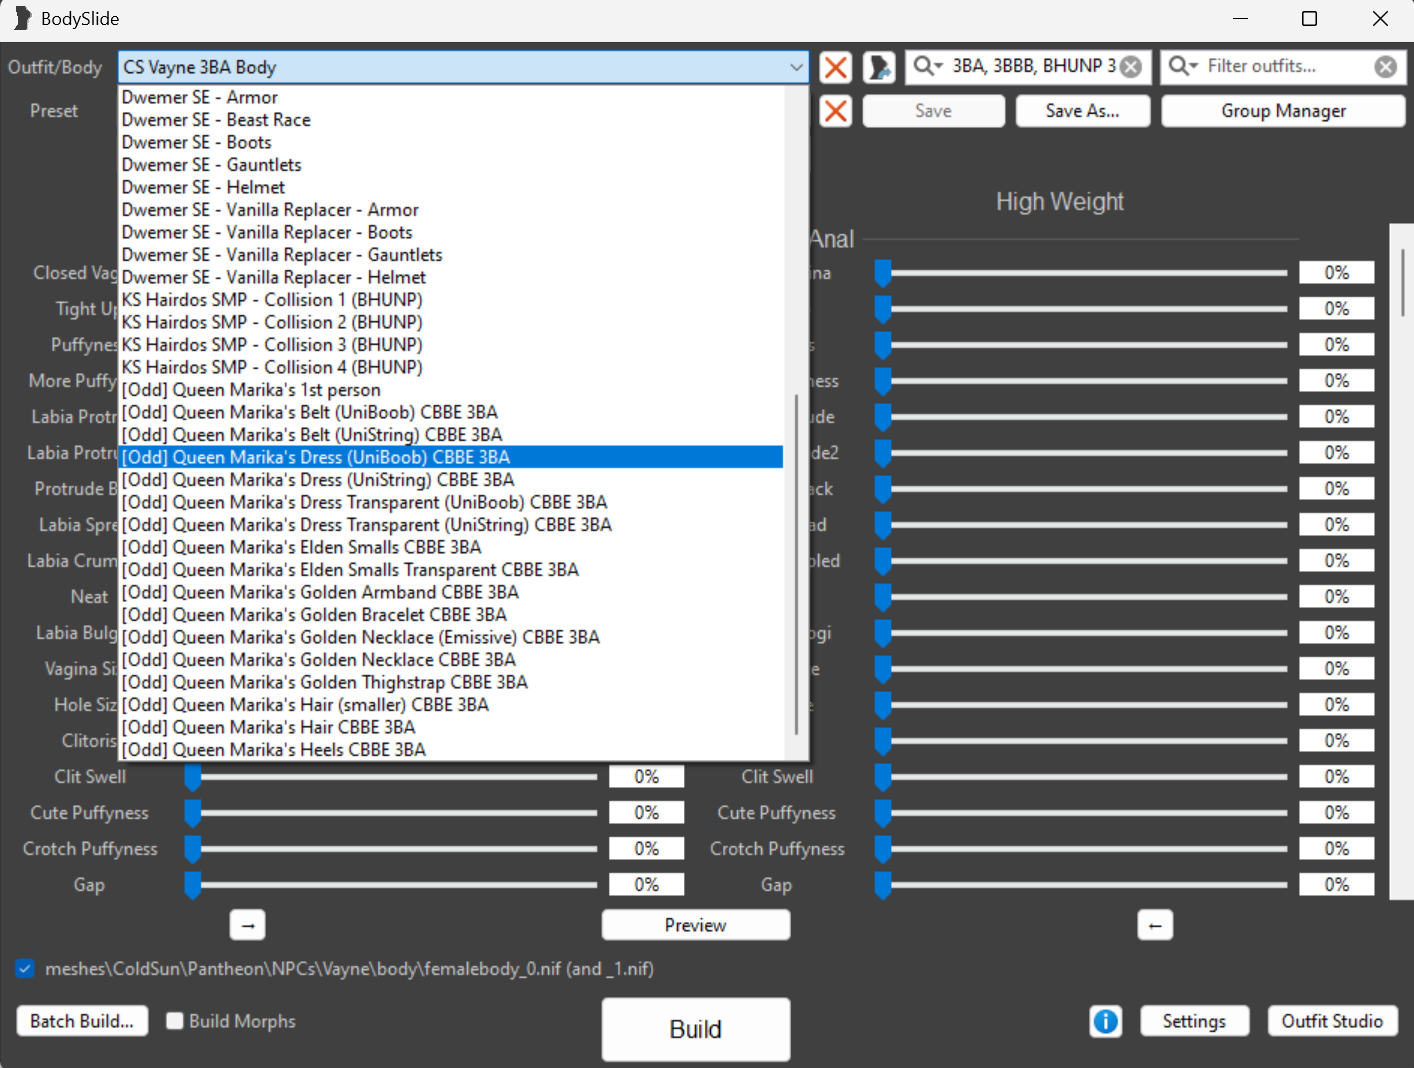Choose Queen Marika's Golden Necklace CBBE 3BA

(450, 660)
